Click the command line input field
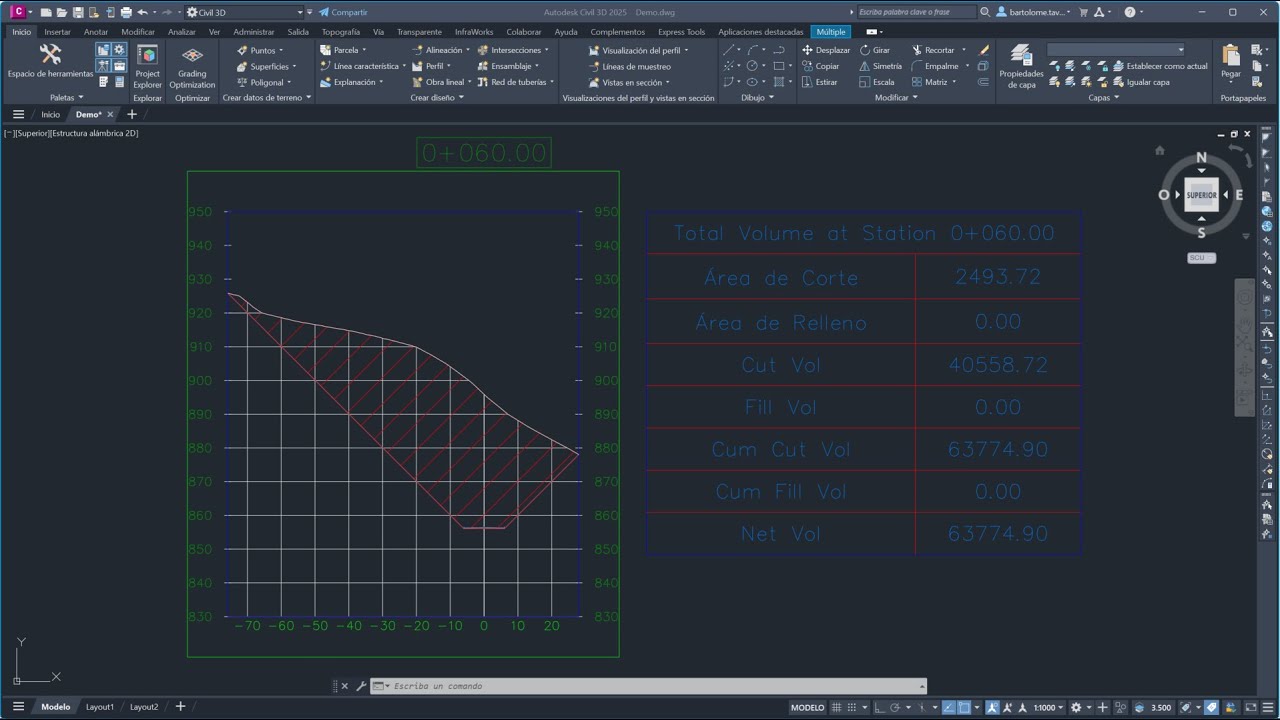Viewport: 1280px width, 720px height. tap(655, 686)
